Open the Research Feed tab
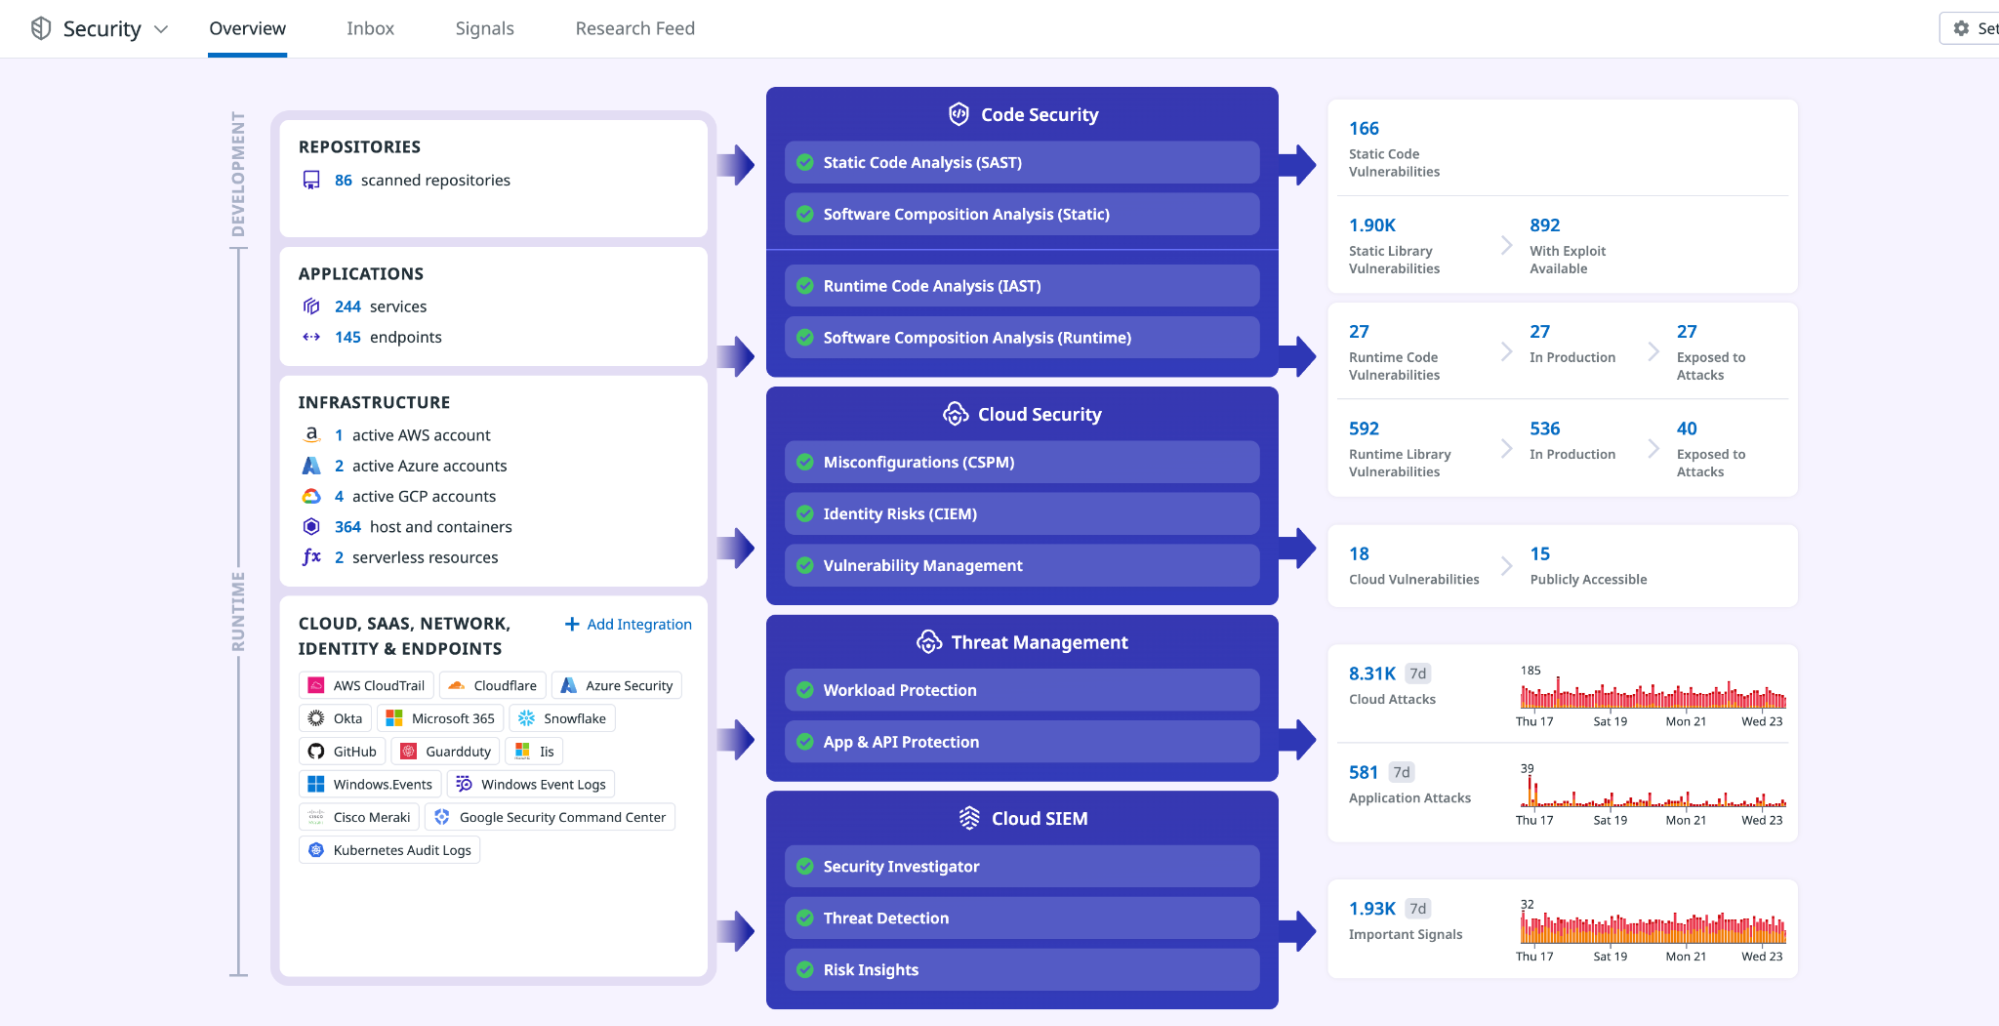1999x1026 pixels. click(634, 28)
